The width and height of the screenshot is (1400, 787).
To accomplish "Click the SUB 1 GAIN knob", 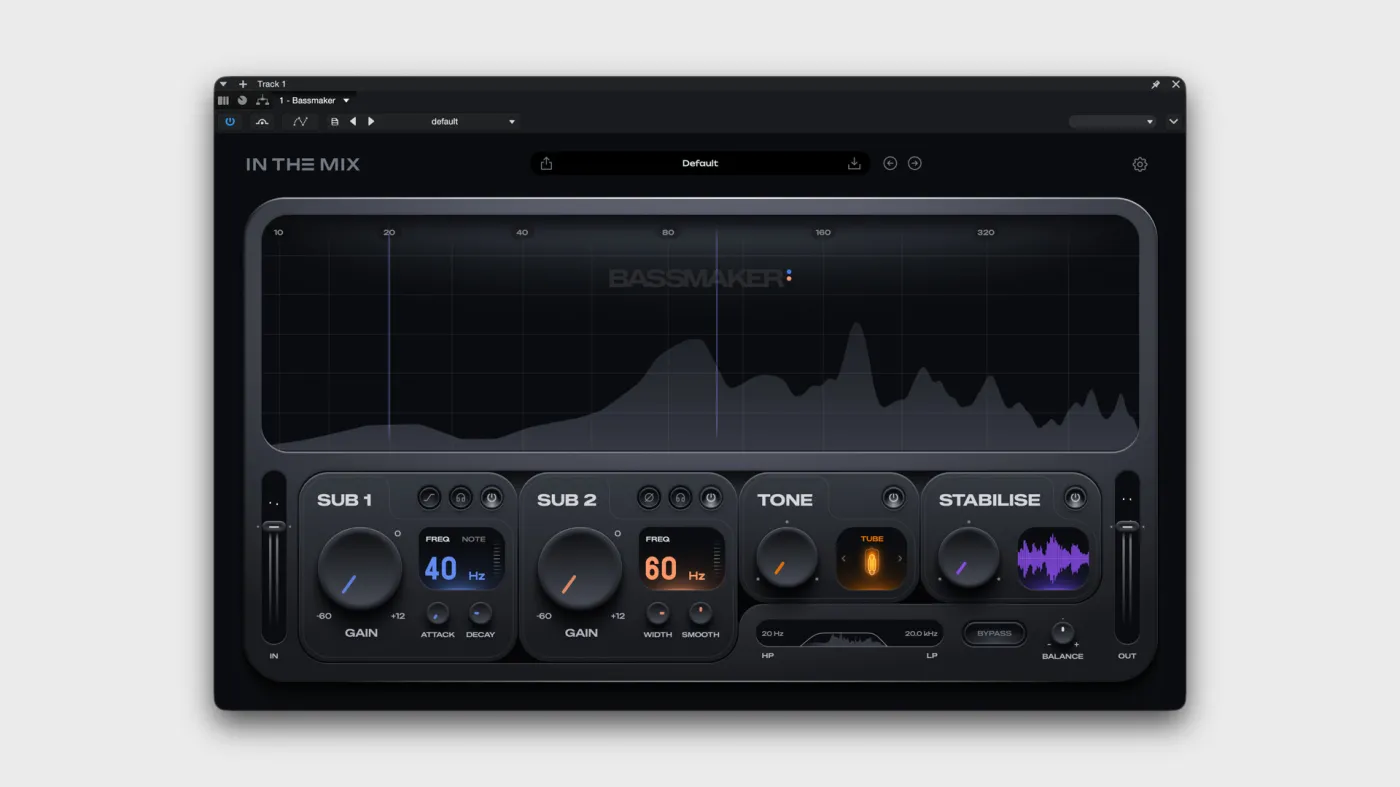I will pyautogui.click(x=360, y=568).
